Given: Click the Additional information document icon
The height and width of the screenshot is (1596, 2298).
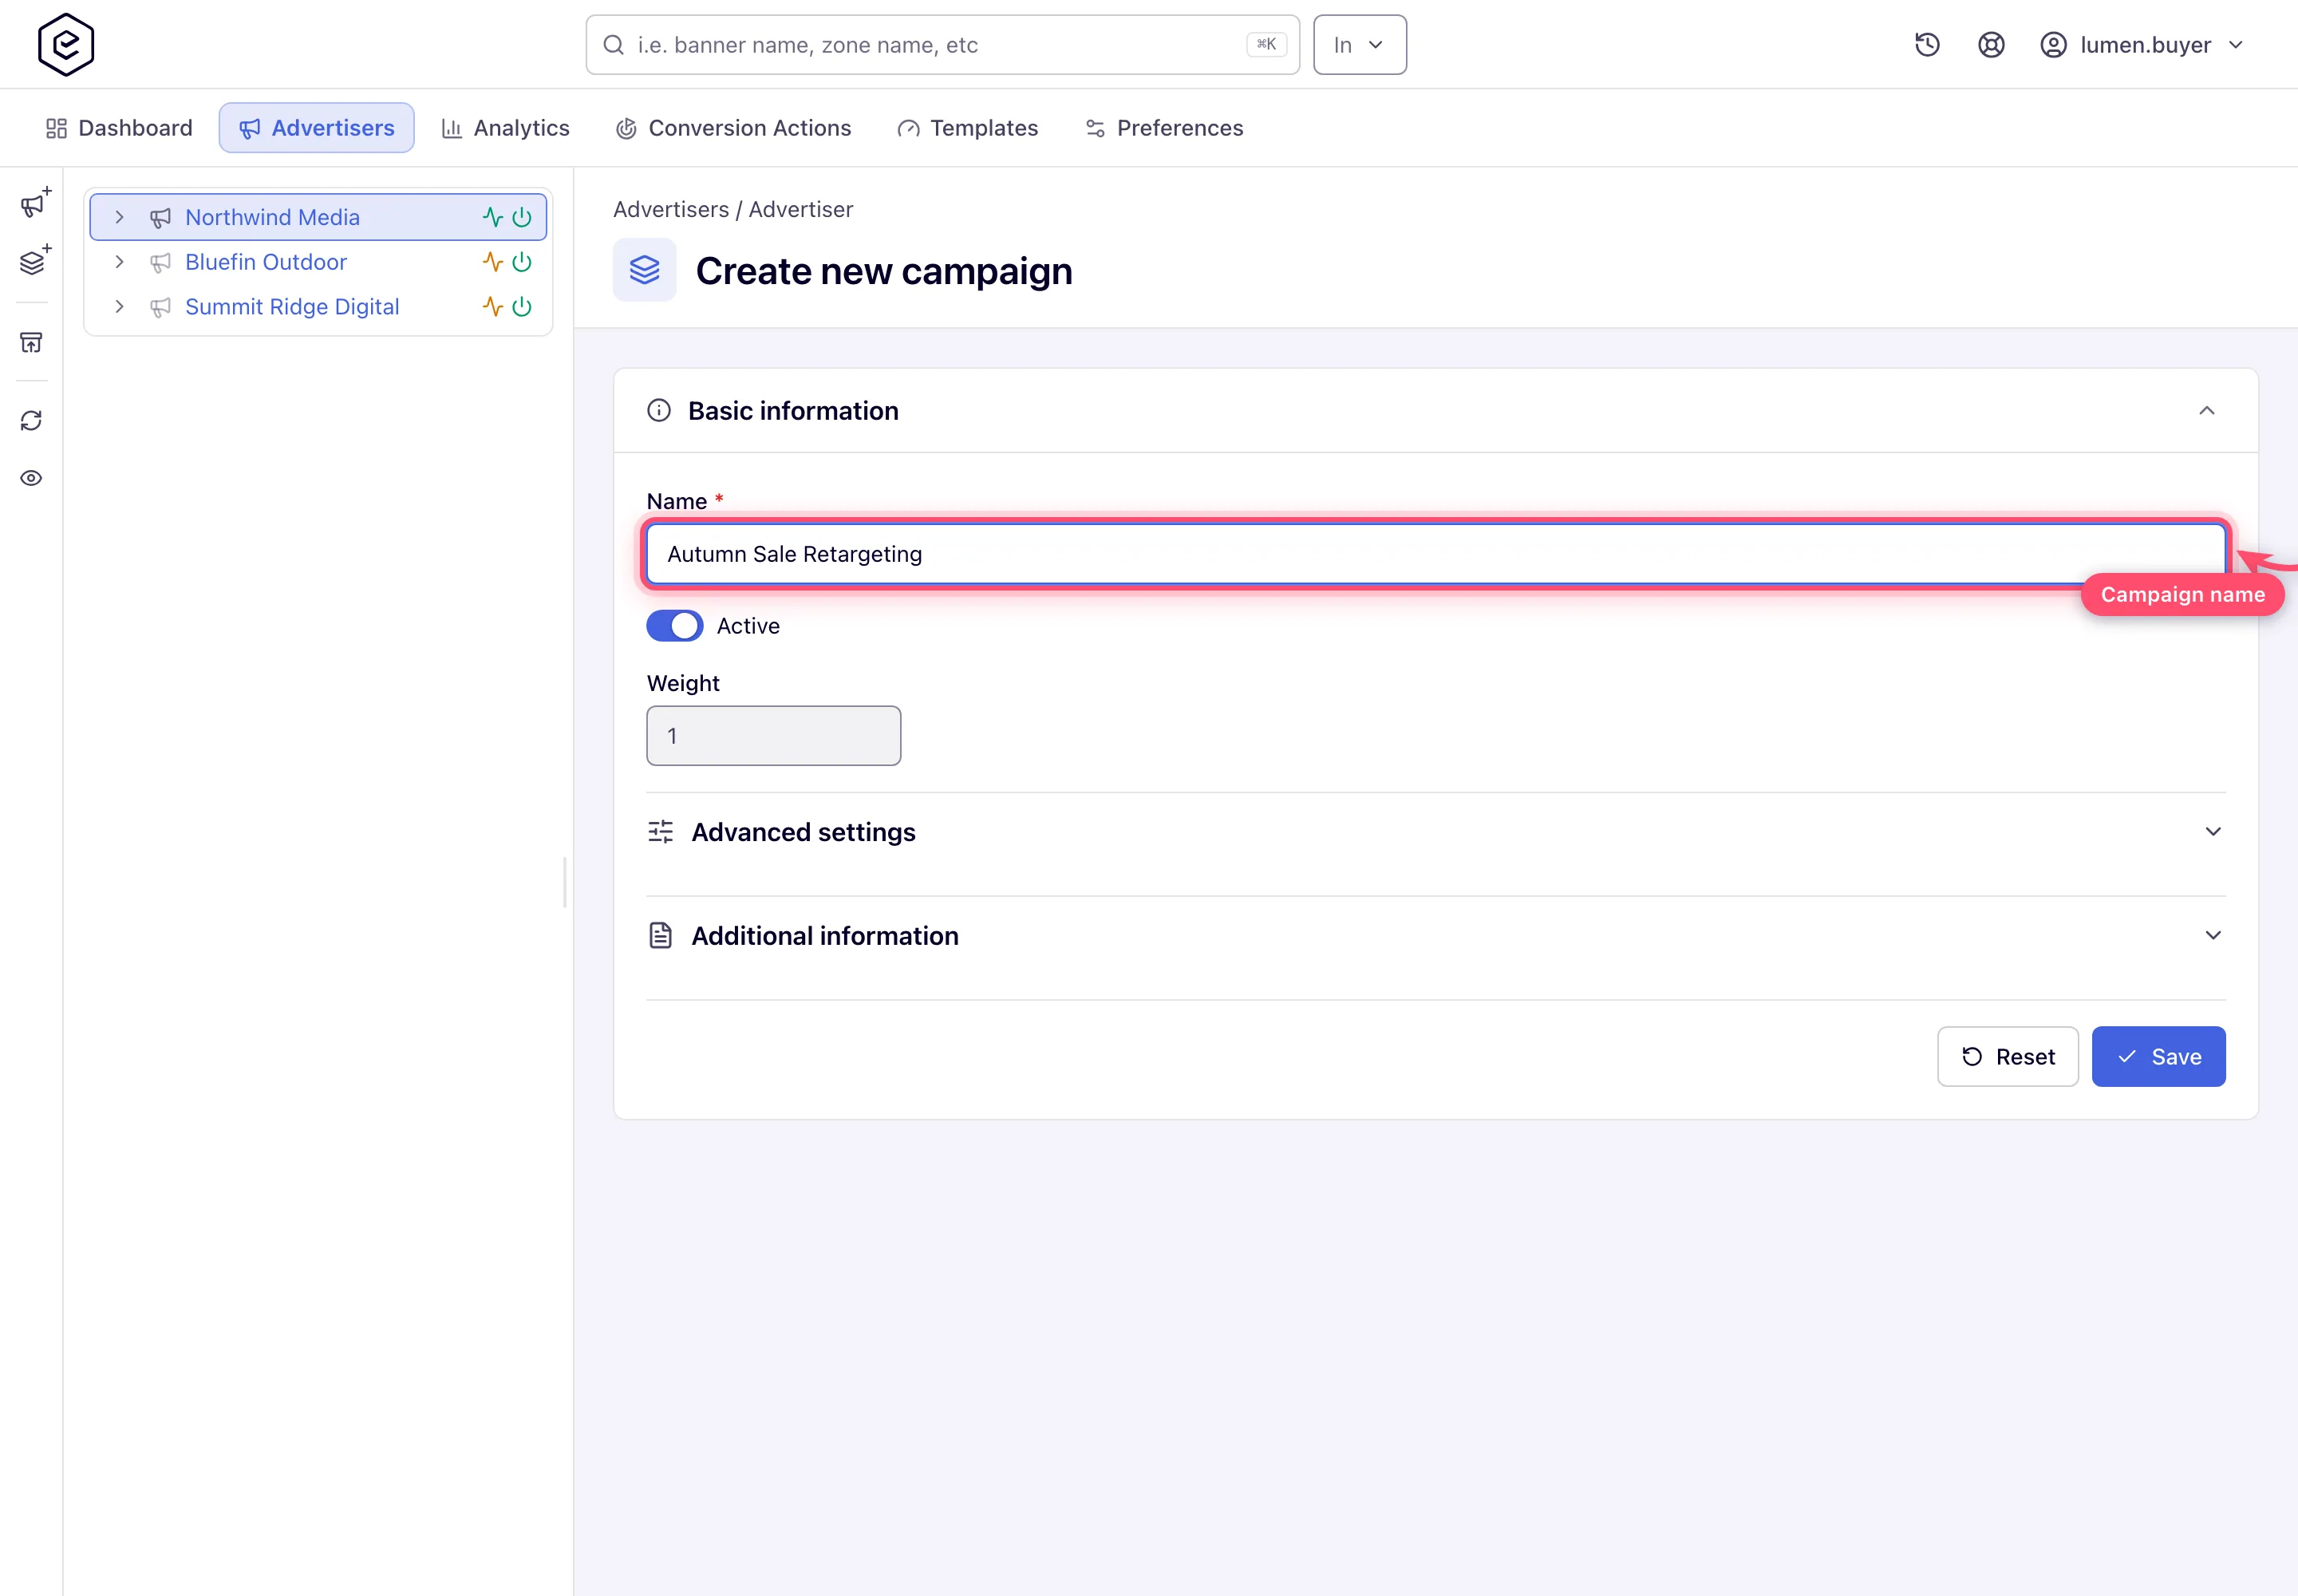Looking at the screenshot, I should (660, 936).
